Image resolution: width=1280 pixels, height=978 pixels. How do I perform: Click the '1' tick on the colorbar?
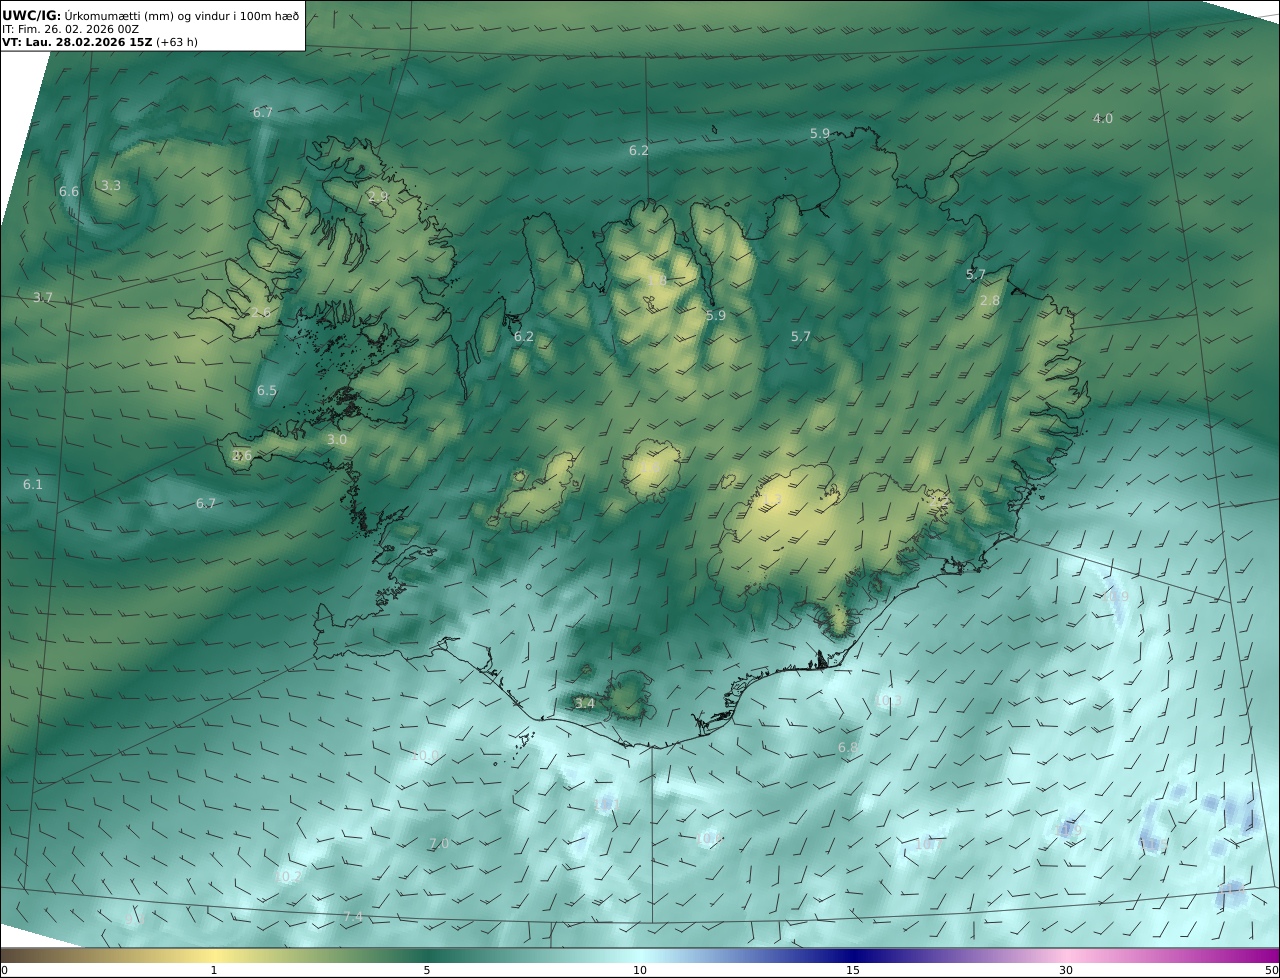click(213, 970)
